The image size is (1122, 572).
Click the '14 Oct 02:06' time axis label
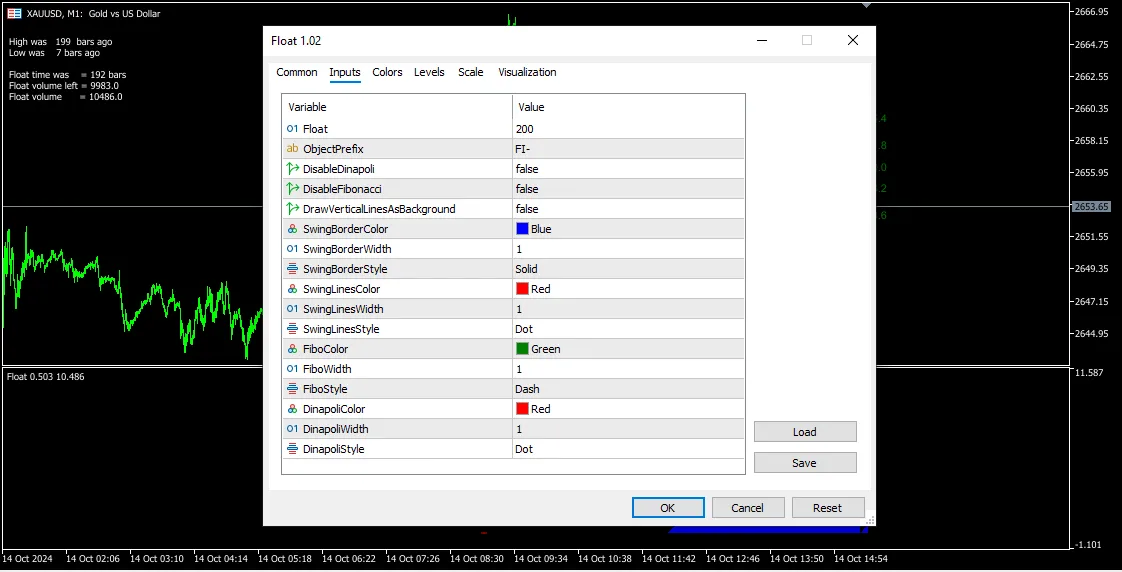click(93, 558)
